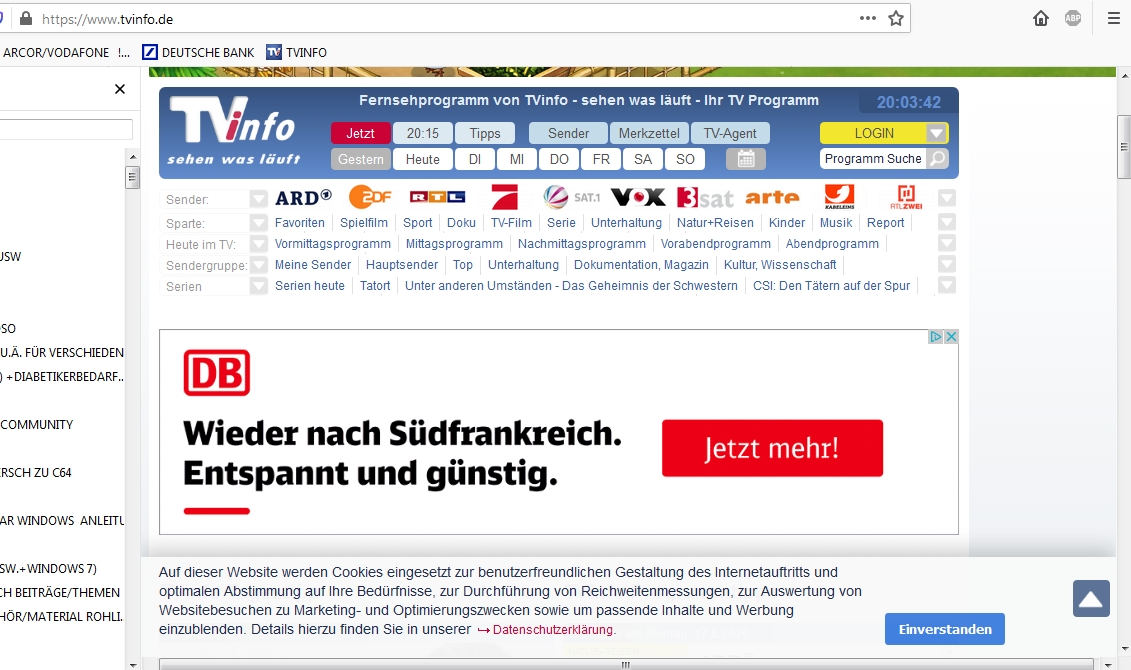The width and height of the screenshot is (1131, 670).
Task: Open the Datenschutzerklärung link
Action: point(553,630)
